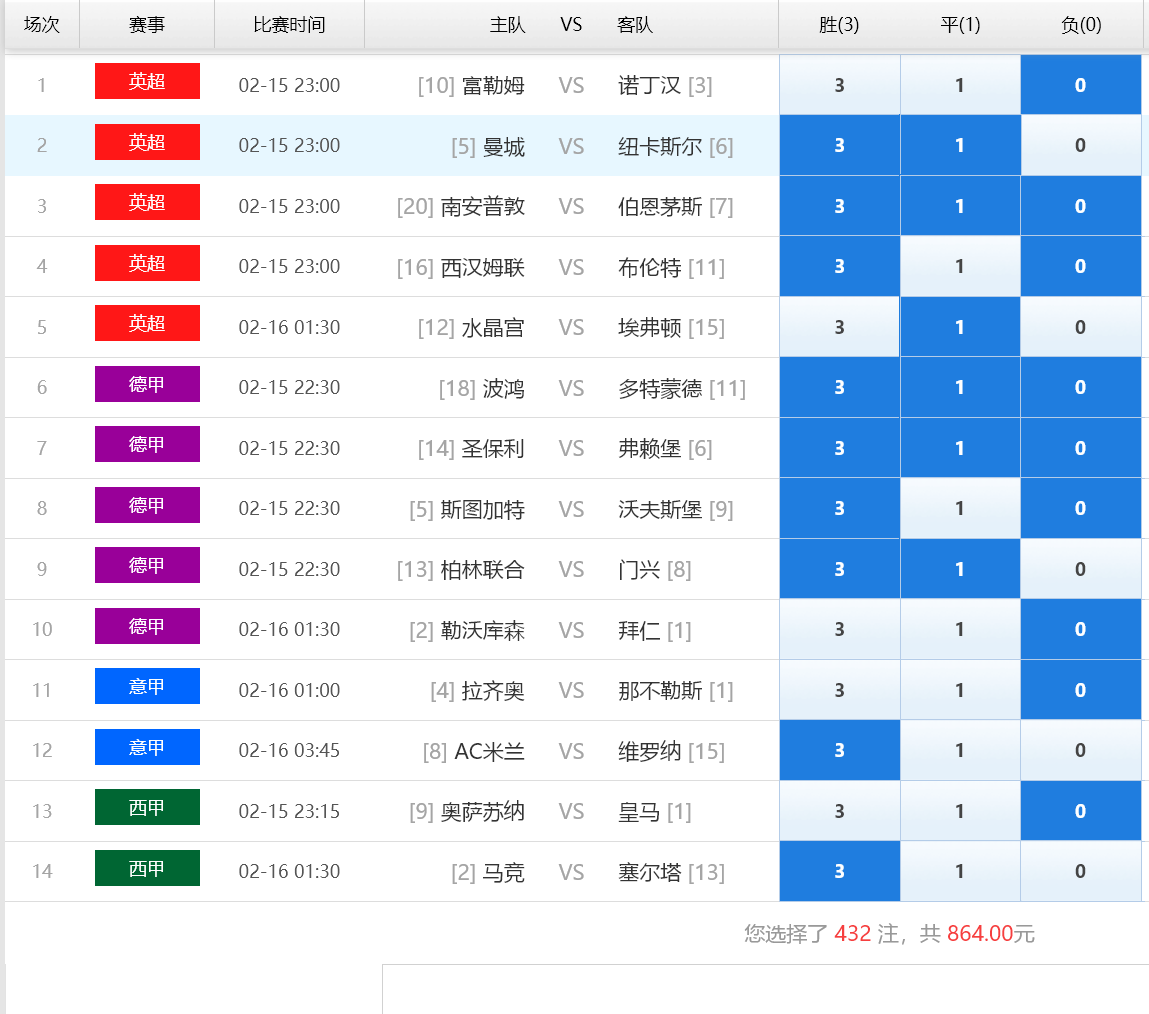
Task: Click the 英超 tag in row 1
Action: [x=147, y=81]
